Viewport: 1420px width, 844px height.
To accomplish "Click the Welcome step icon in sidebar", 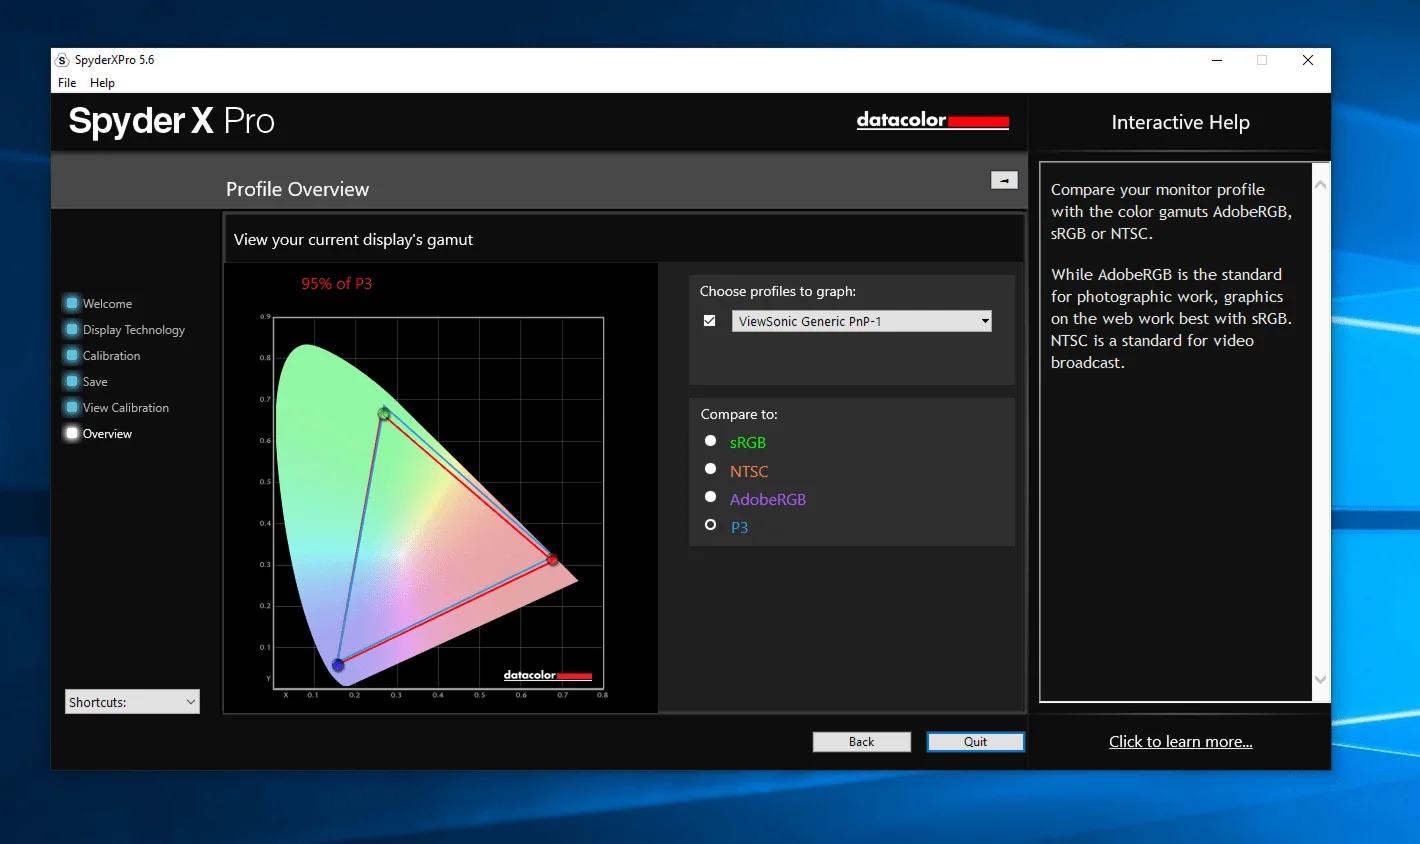I will (72, 303).
